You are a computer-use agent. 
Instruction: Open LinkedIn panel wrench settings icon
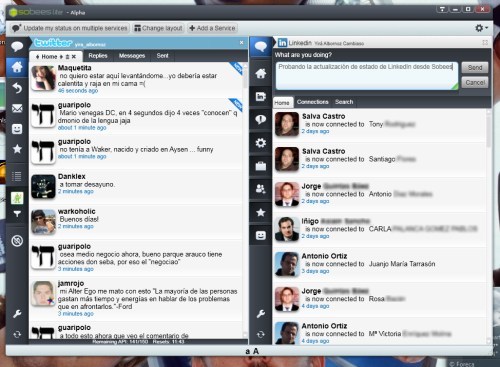(261, 314)
